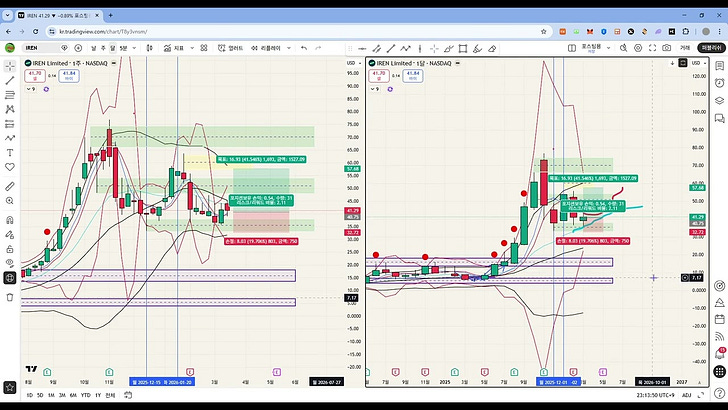Open the interval dropdown arrow
Viewport: 728px width, 410px height.
pyautogui.click(x=134, y=48)
